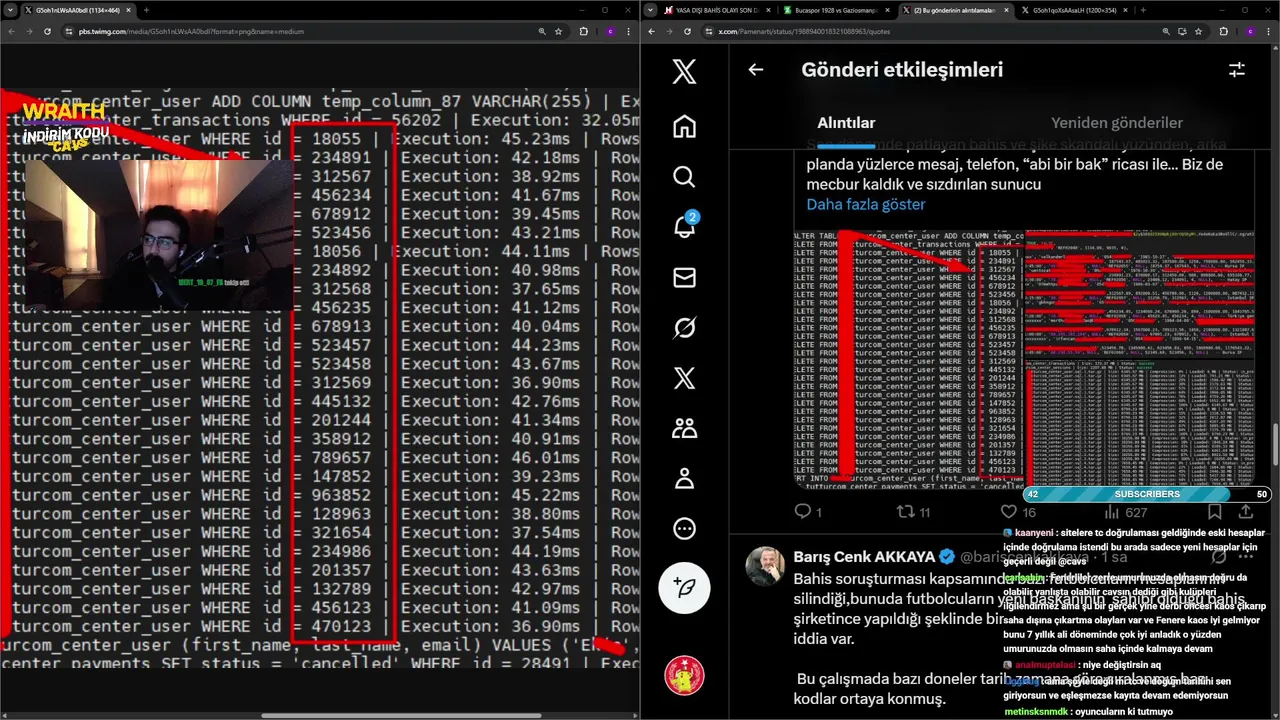Click the compose post feather button
Viewport: 1280px width, 720px height.
684,587
